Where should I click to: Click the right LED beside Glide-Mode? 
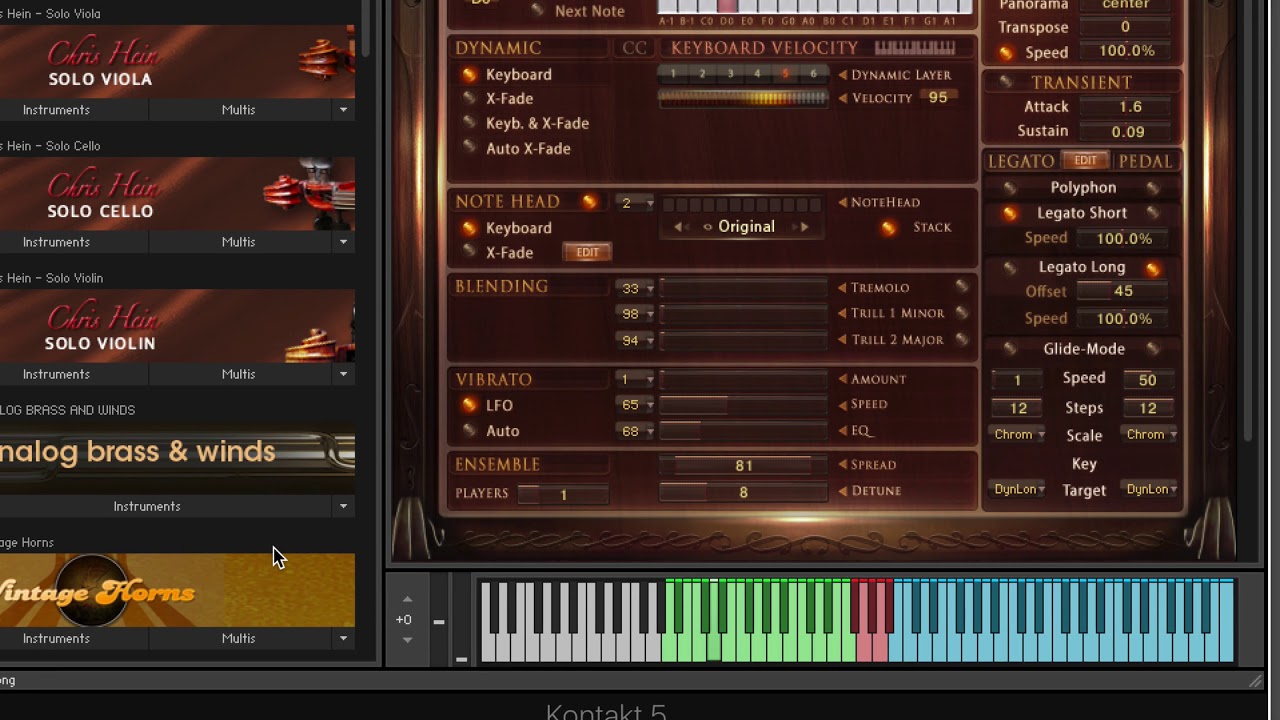1152,349
